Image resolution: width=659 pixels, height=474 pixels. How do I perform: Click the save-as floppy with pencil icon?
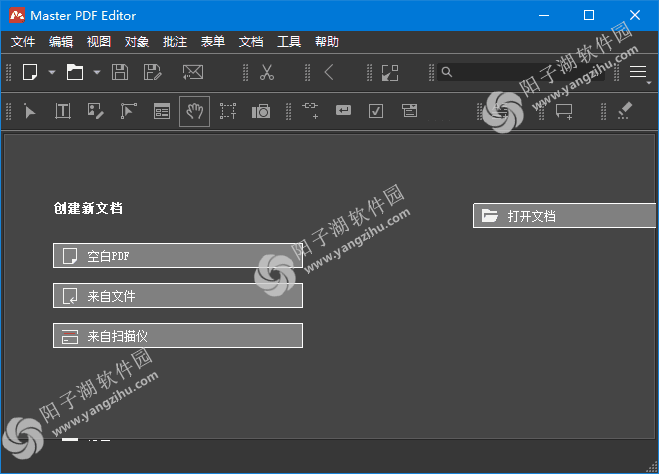pos(152,72)
